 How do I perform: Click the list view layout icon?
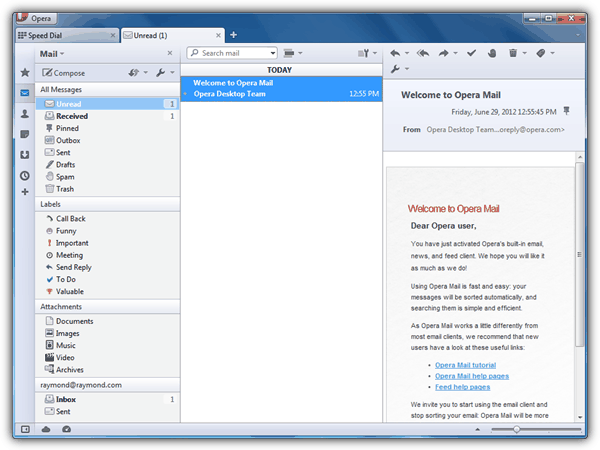[x=289, y=53]
